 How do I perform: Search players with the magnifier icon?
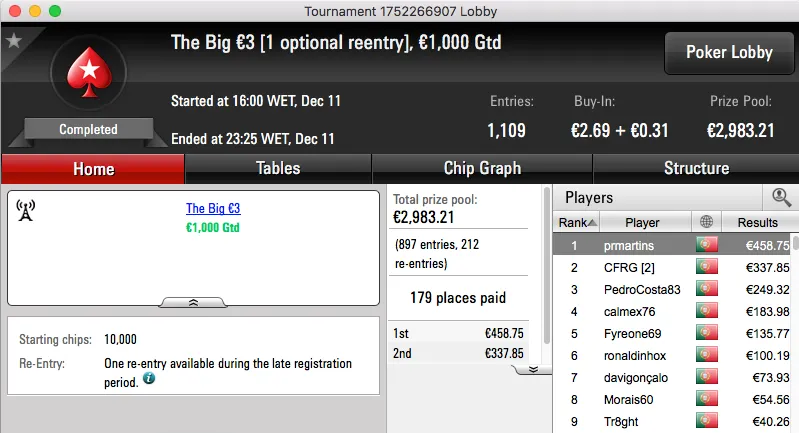click(781, 198)
